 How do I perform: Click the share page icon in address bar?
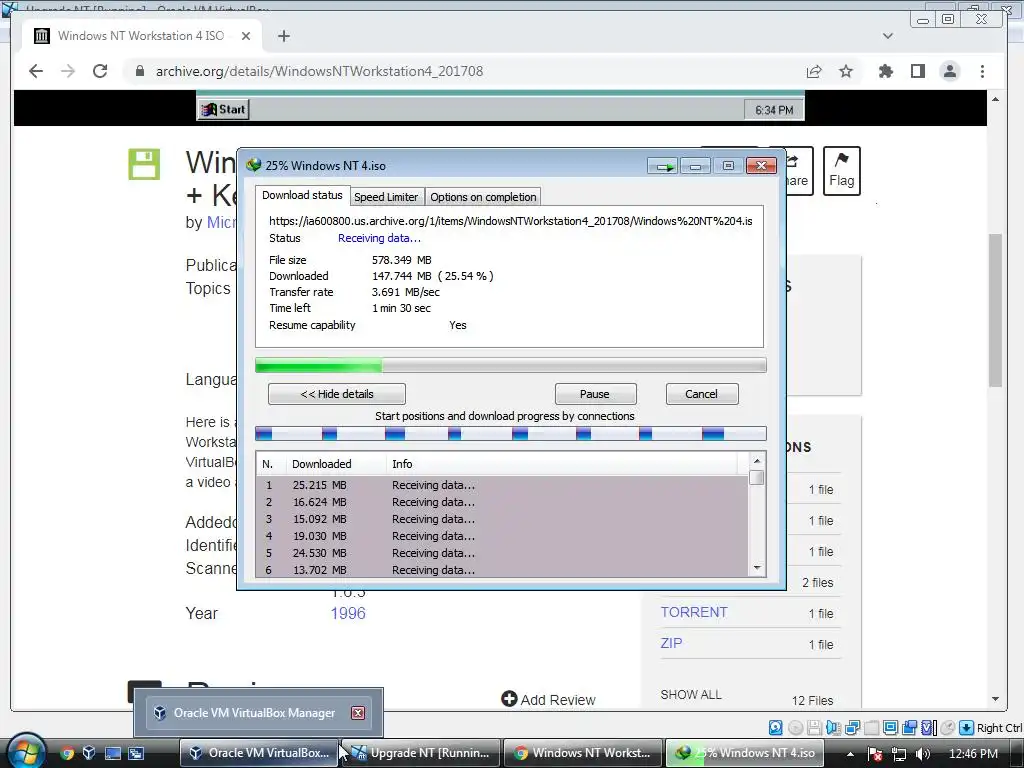coord(814,71)
